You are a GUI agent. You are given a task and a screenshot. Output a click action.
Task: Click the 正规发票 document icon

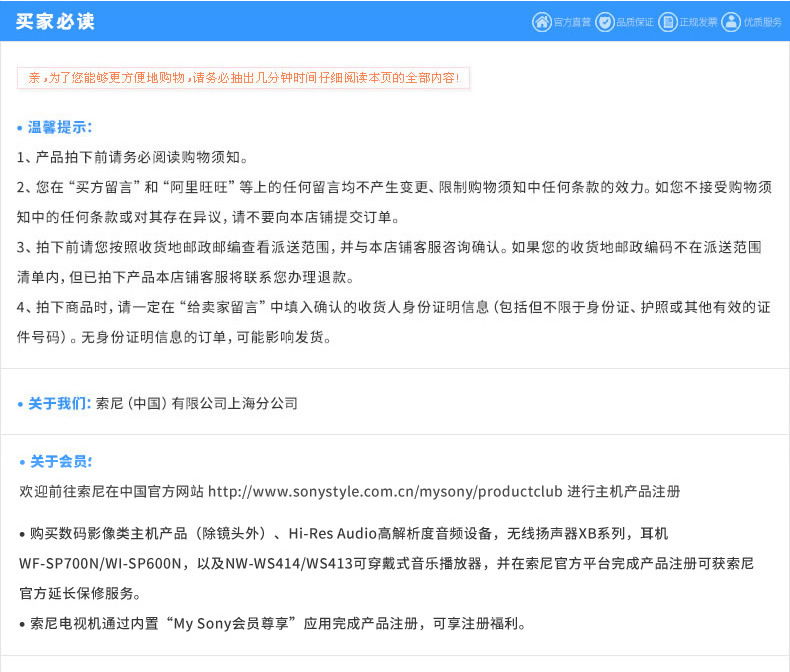668,22
